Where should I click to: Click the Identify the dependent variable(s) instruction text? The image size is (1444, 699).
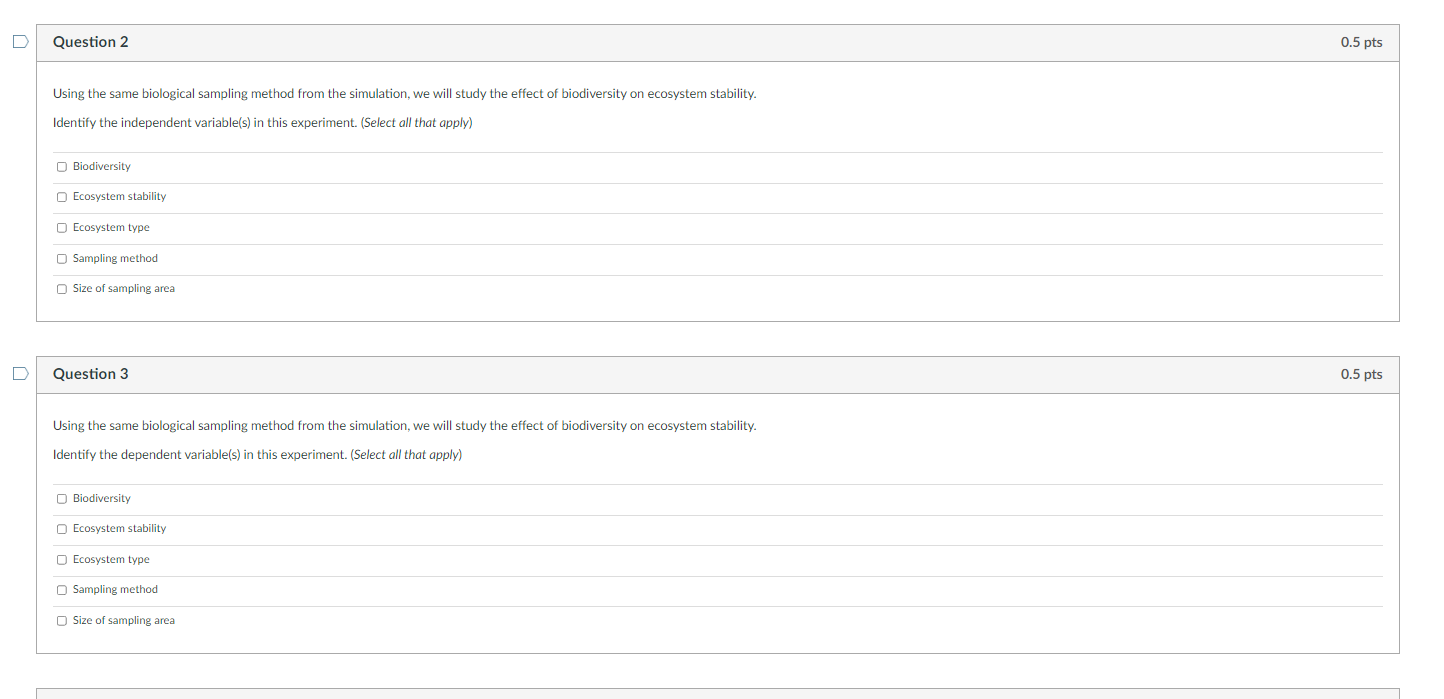pyautogui.click(x=256, y=454)
